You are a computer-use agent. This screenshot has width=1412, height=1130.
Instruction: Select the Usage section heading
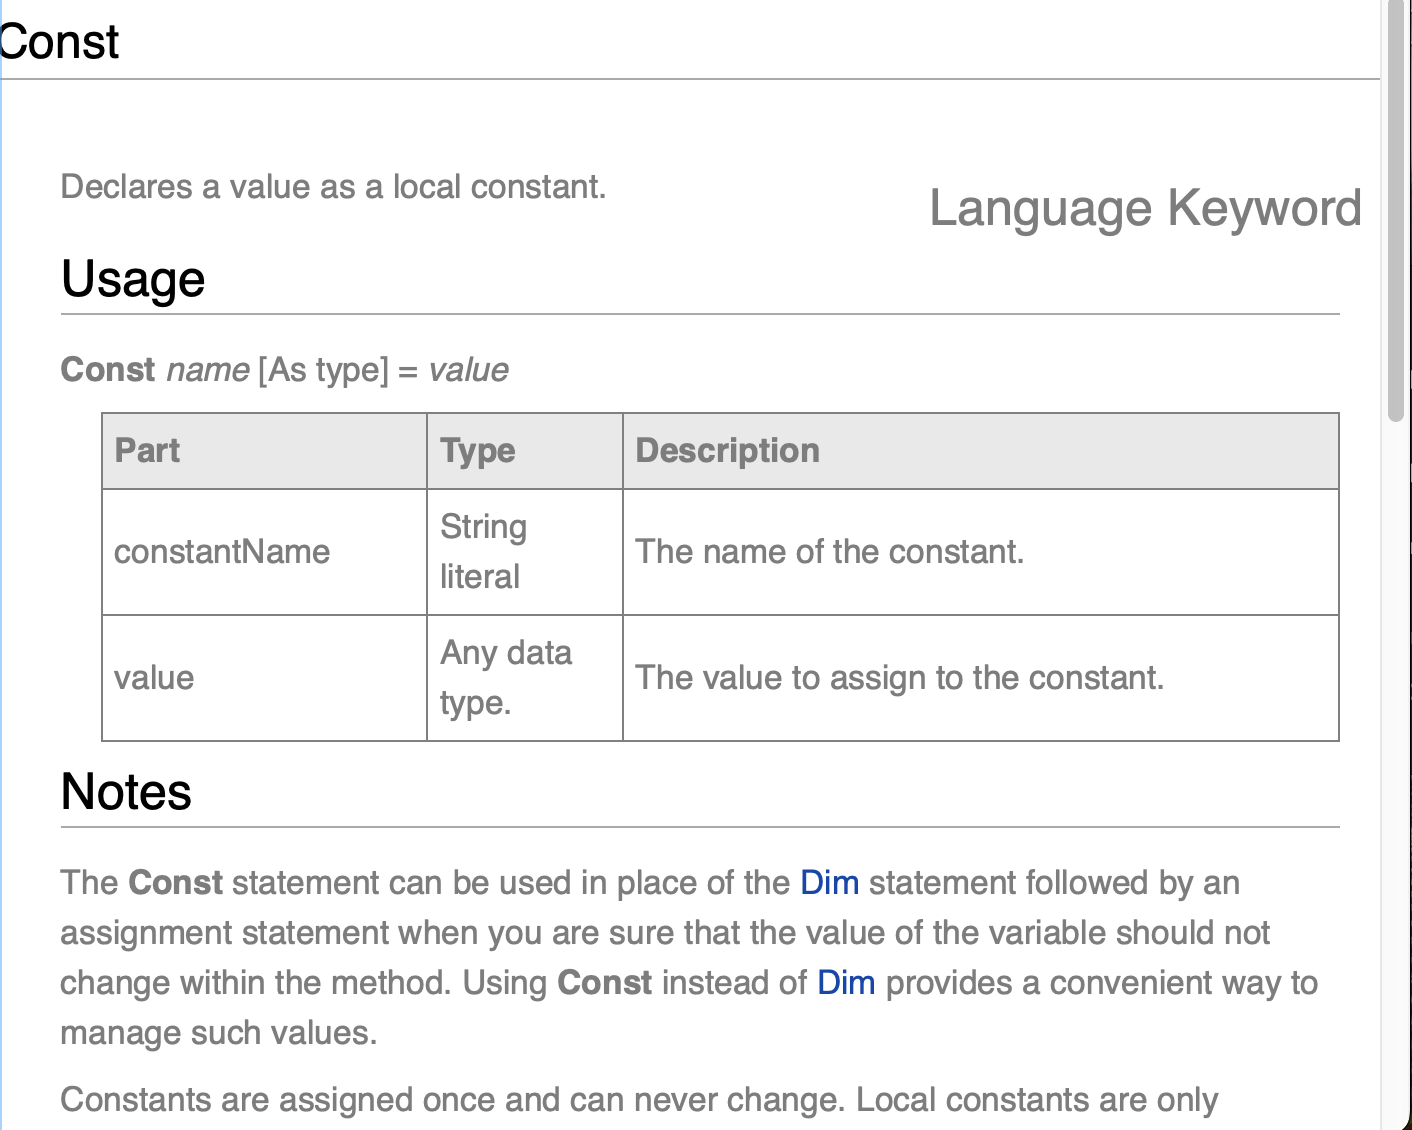(x=133, y=279)
